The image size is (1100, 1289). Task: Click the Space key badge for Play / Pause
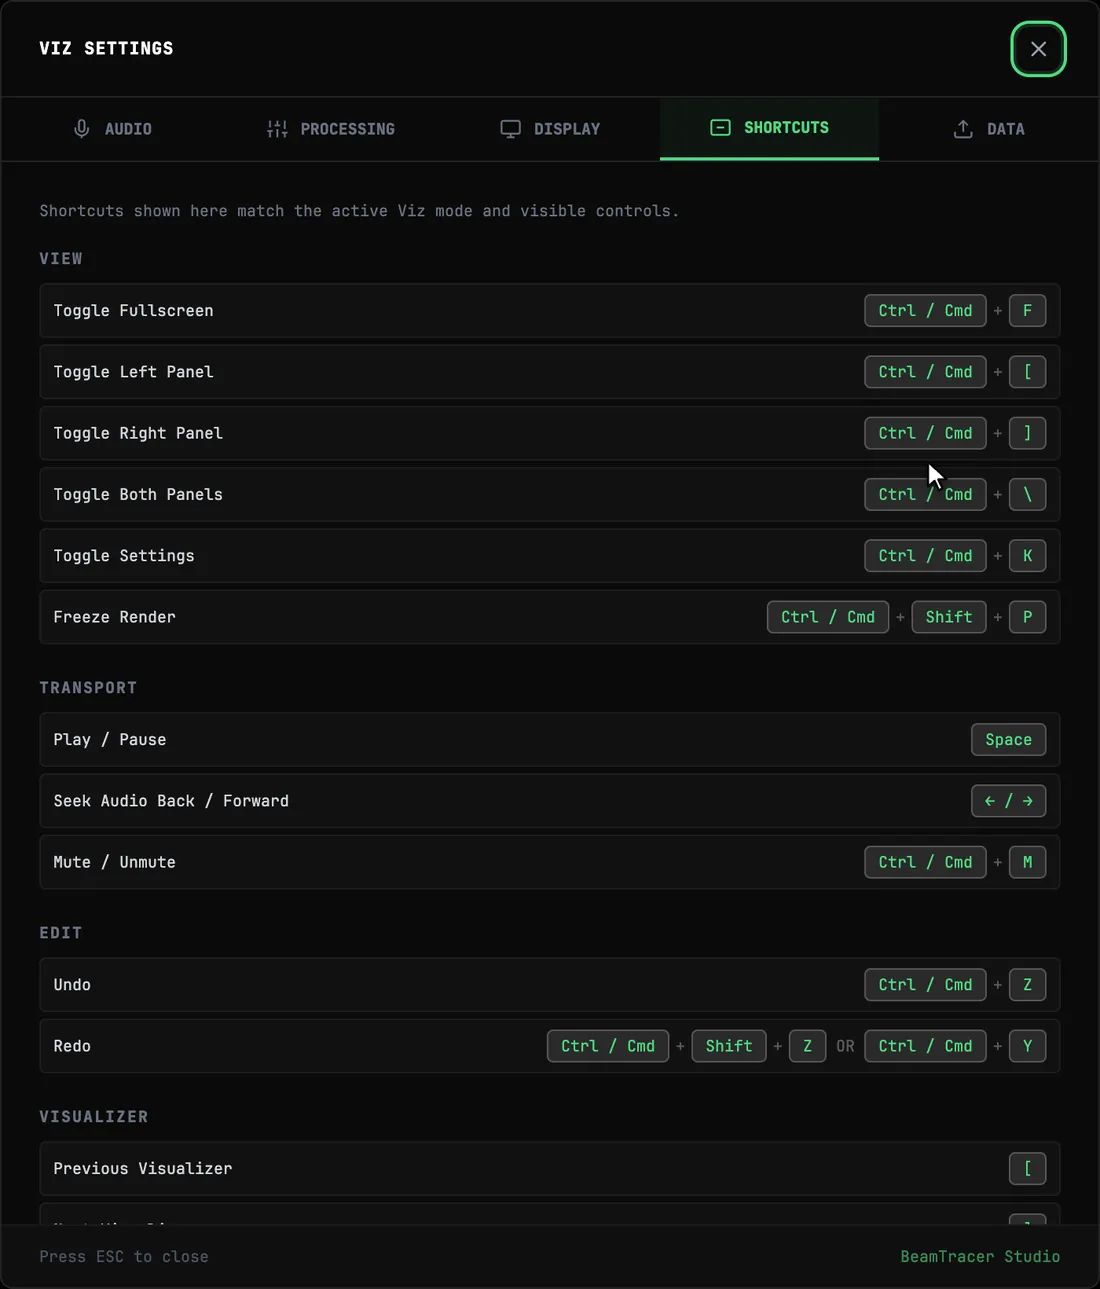pyautogui.click(x=1008, y=740)
